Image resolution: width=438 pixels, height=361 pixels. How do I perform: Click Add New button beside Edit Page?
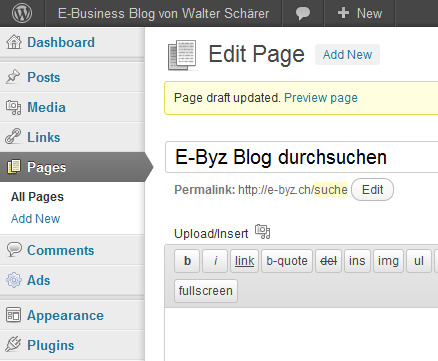click(x=347, y=55)
